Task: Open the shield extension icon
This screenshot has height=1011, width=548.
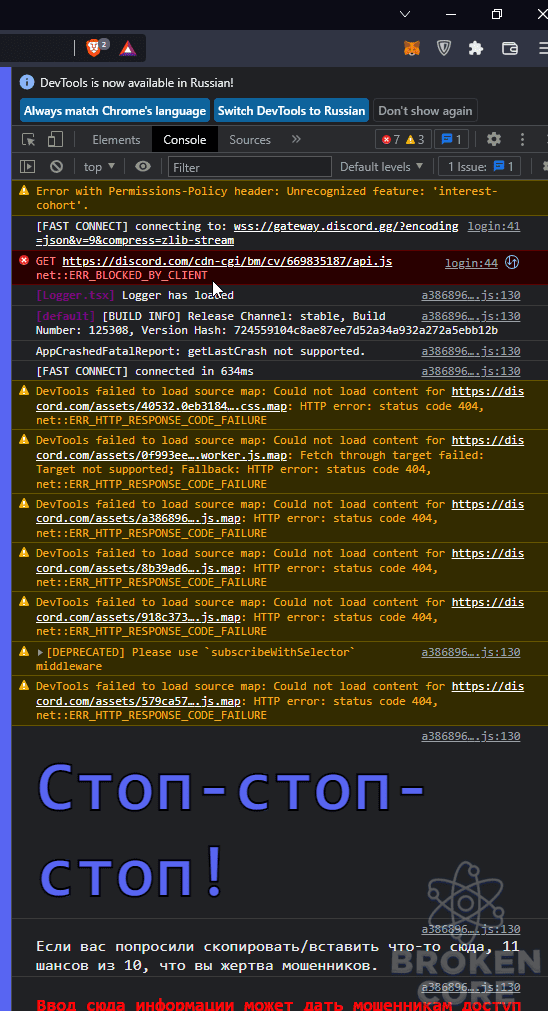Action: [x=444, y=48]
